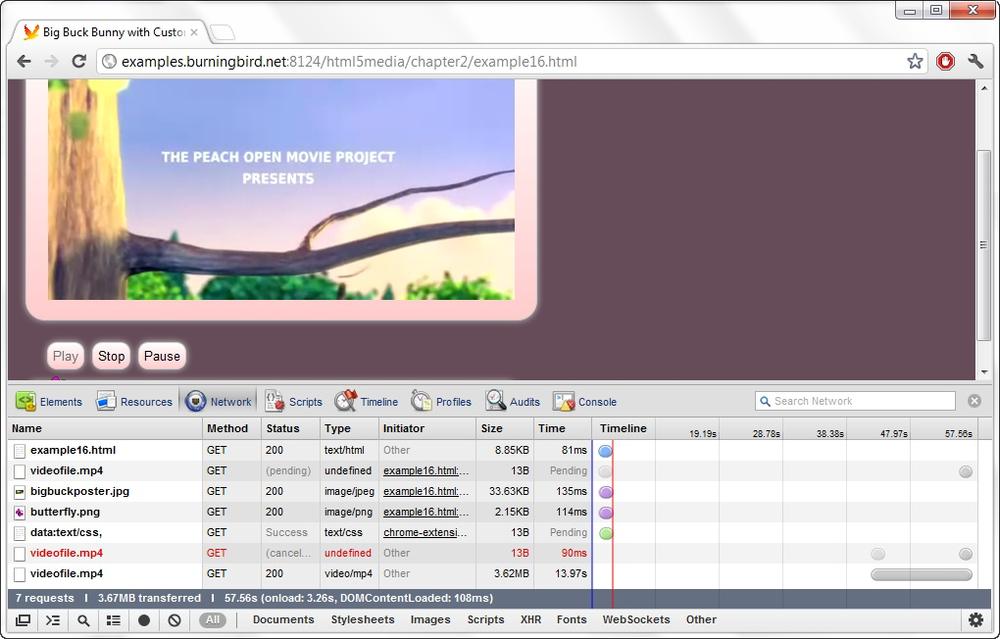Open the Profiles panel
Screen dimensions: 1000x639
pos(441,402)
